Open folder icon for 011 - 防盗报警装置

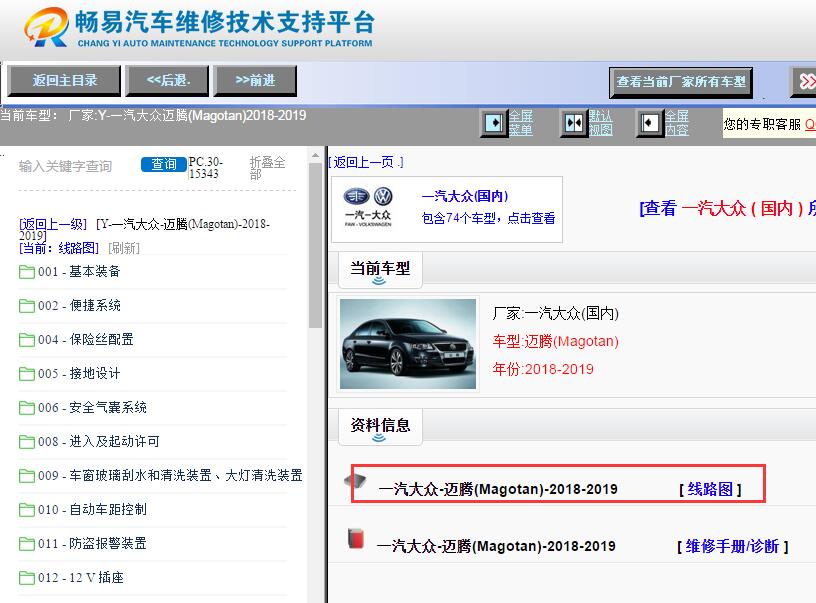(x=27, y=544)
